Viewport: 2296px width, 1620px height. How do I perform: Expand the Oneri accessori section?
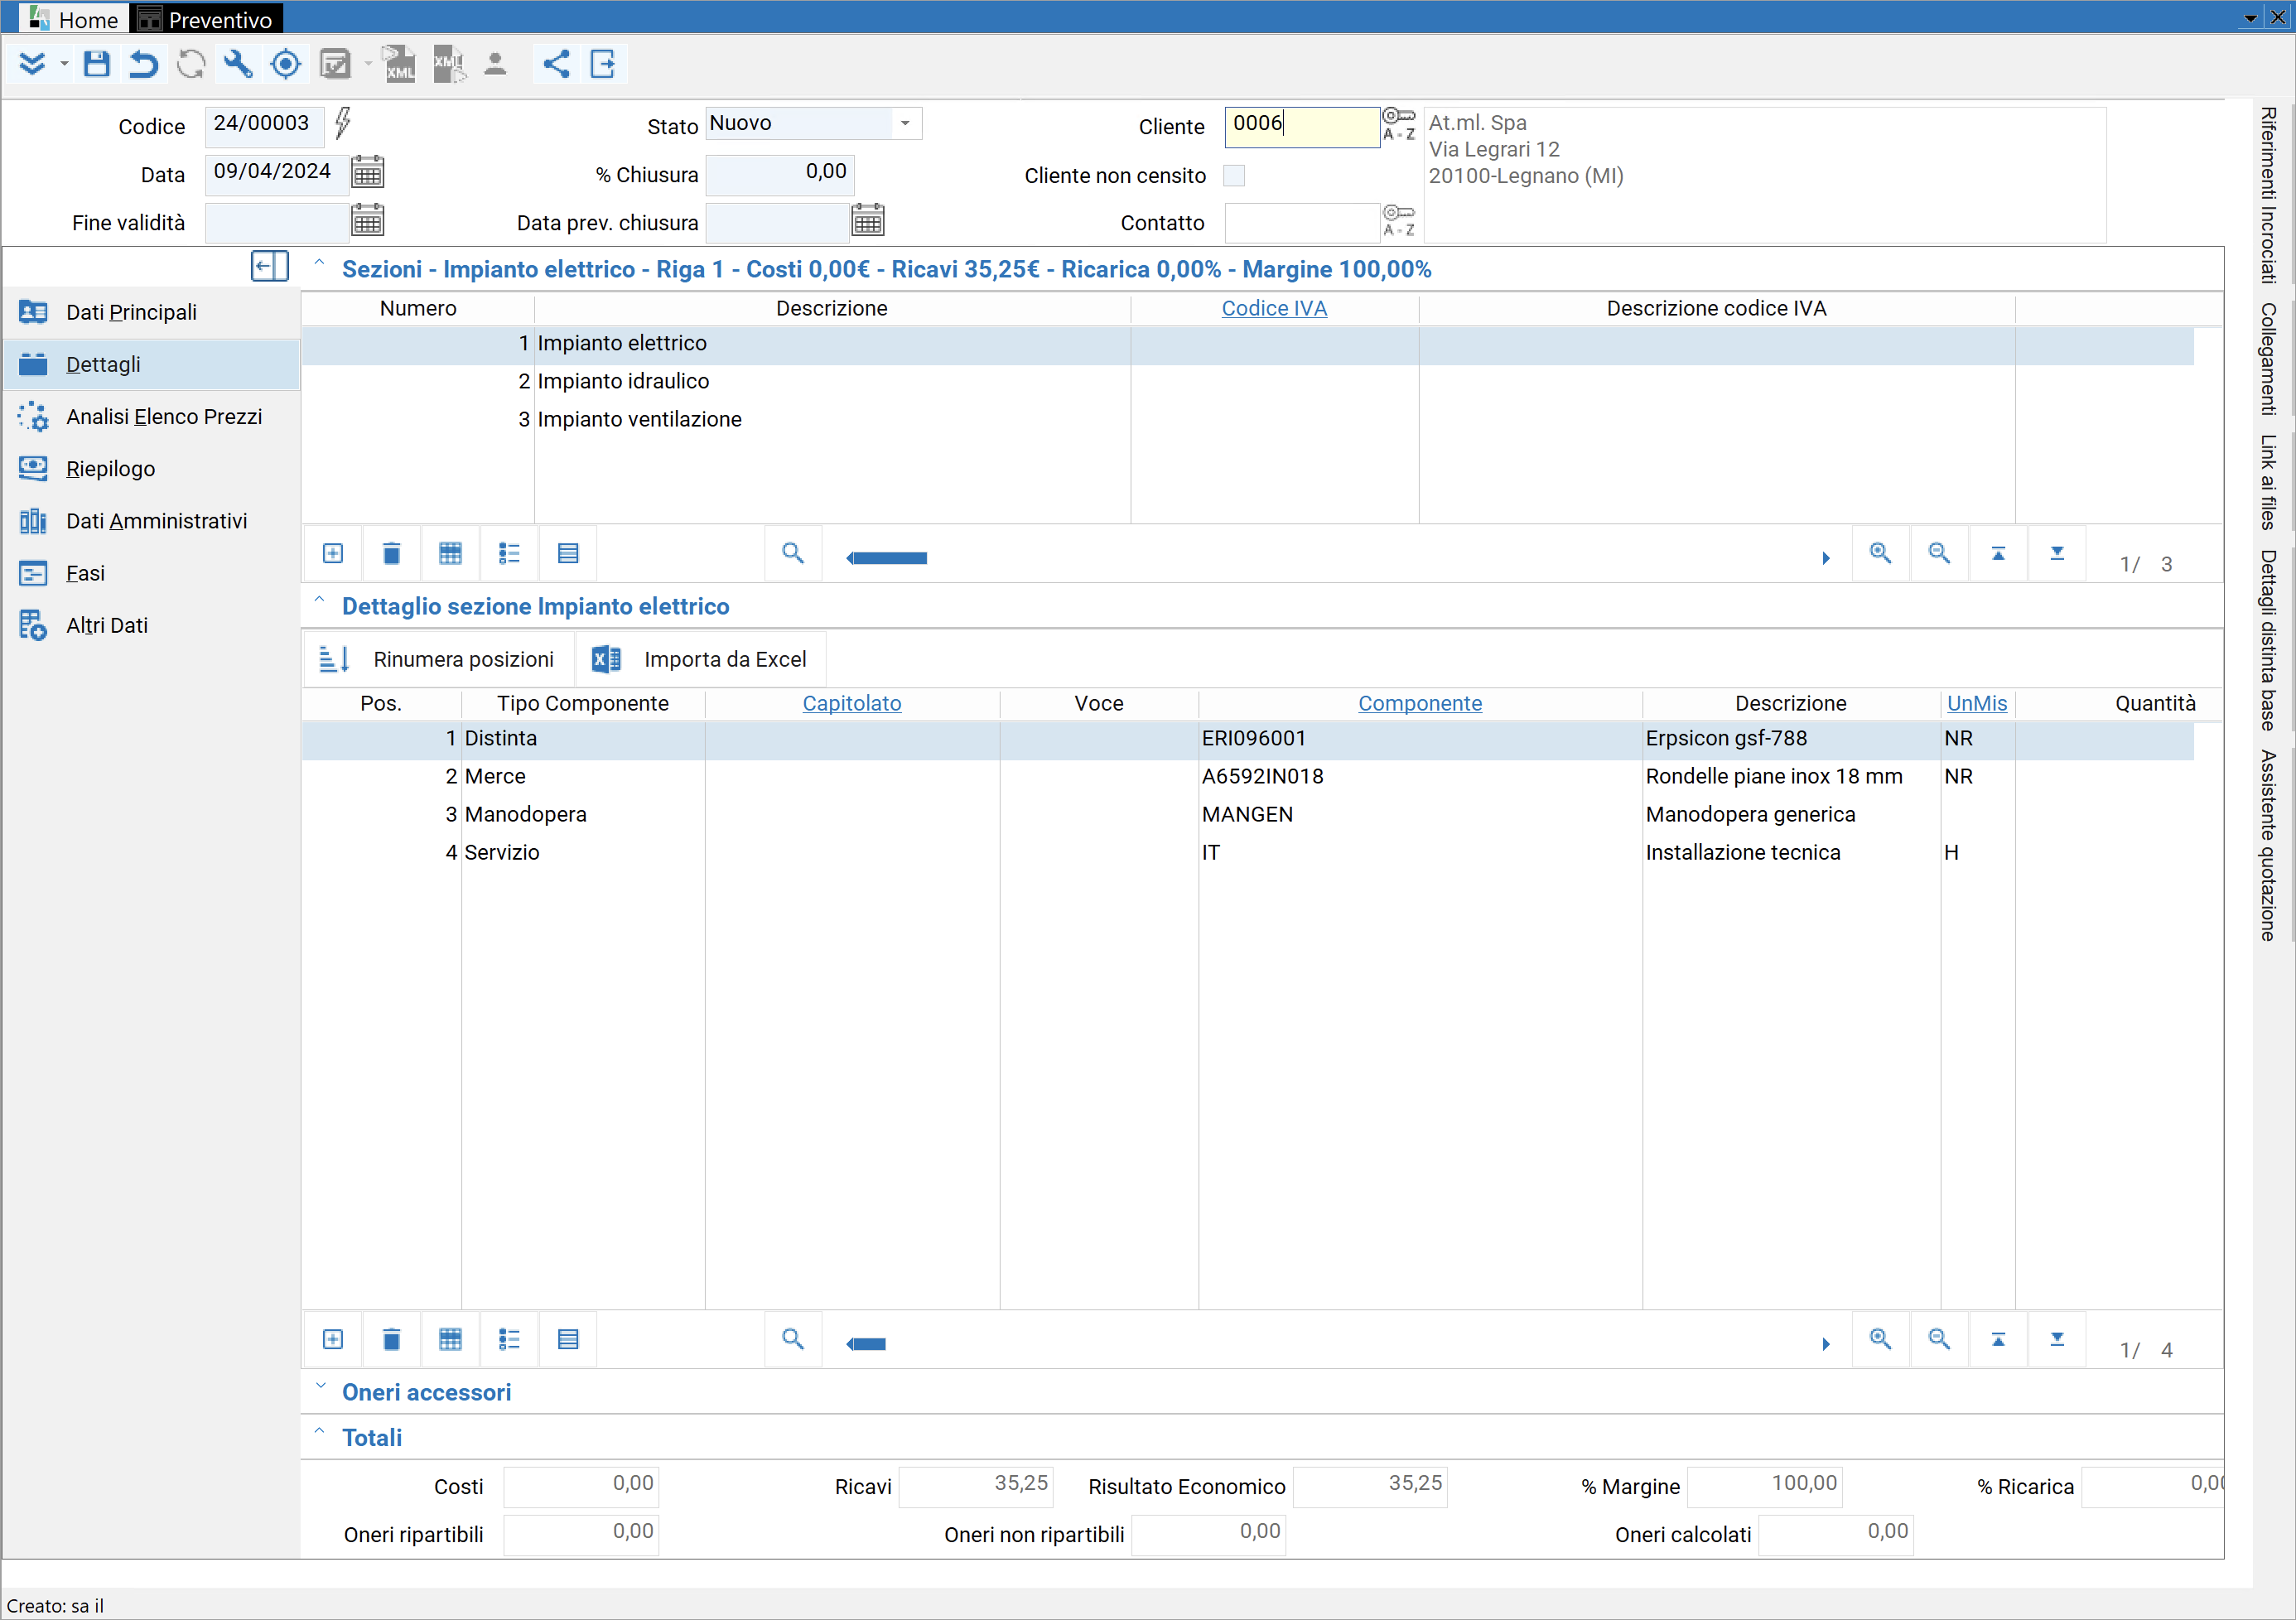point(320,1388)
